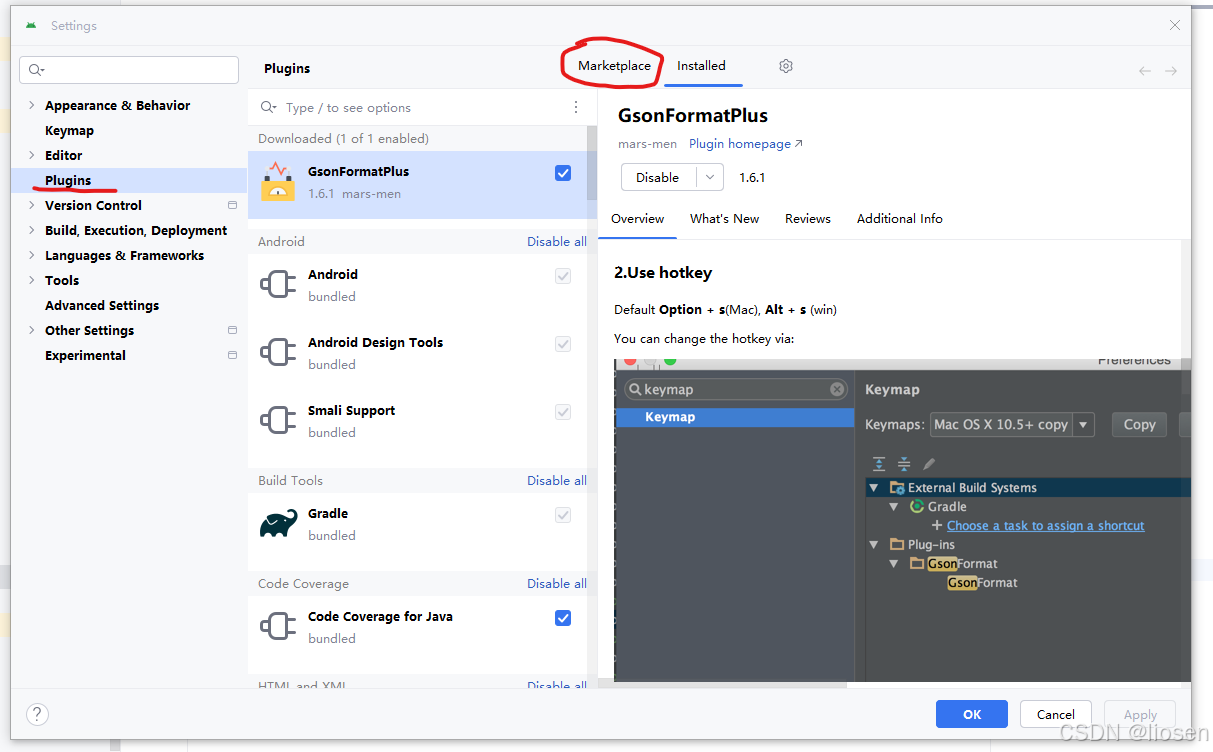The width and height of the screenshot is (1213, 752).
Task: Close the Settings dialog window
Action: (1175, 25)
